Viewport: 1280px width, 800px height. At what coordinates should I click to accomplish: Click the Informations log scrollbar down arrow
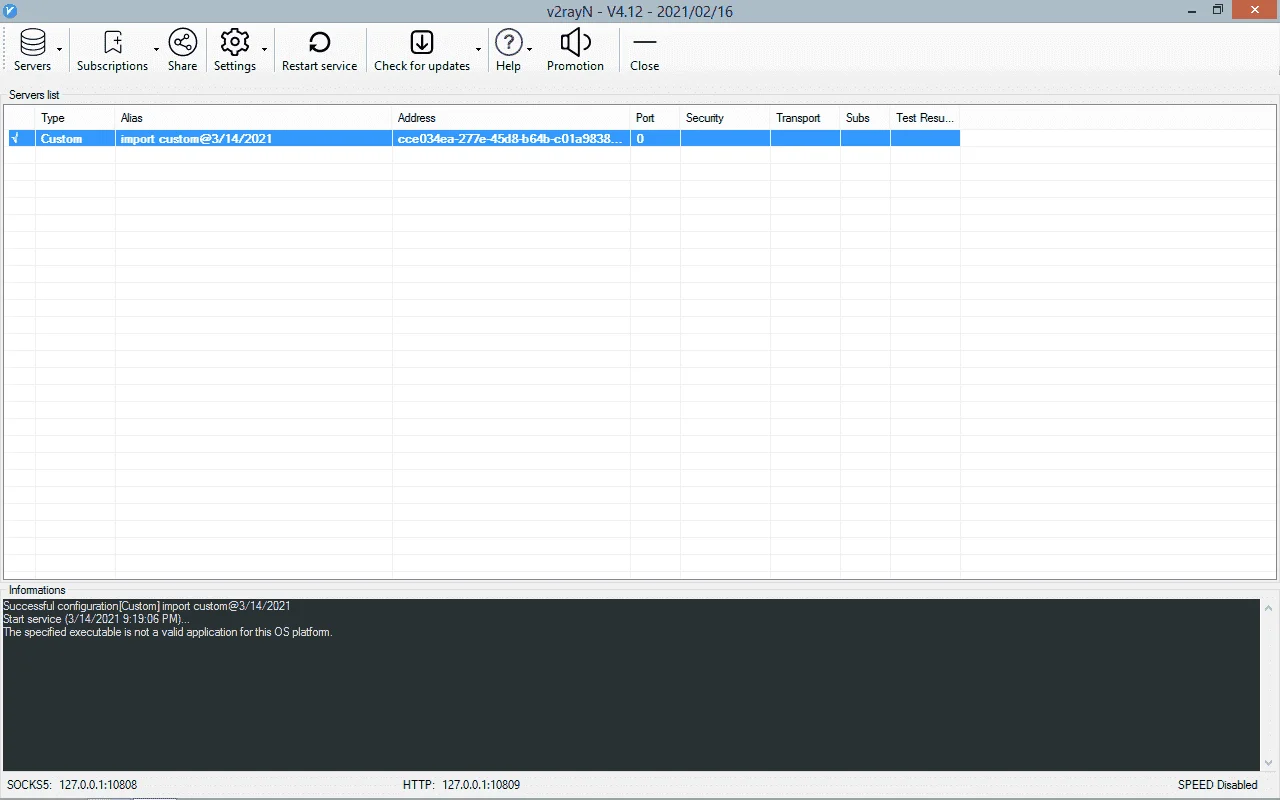[x=1269, y=762]
